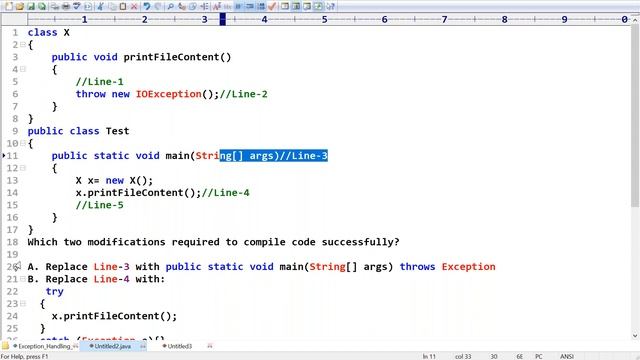Redo the last undone edit
The width and height of the screenshot is (640, 360).
point(158,7)
